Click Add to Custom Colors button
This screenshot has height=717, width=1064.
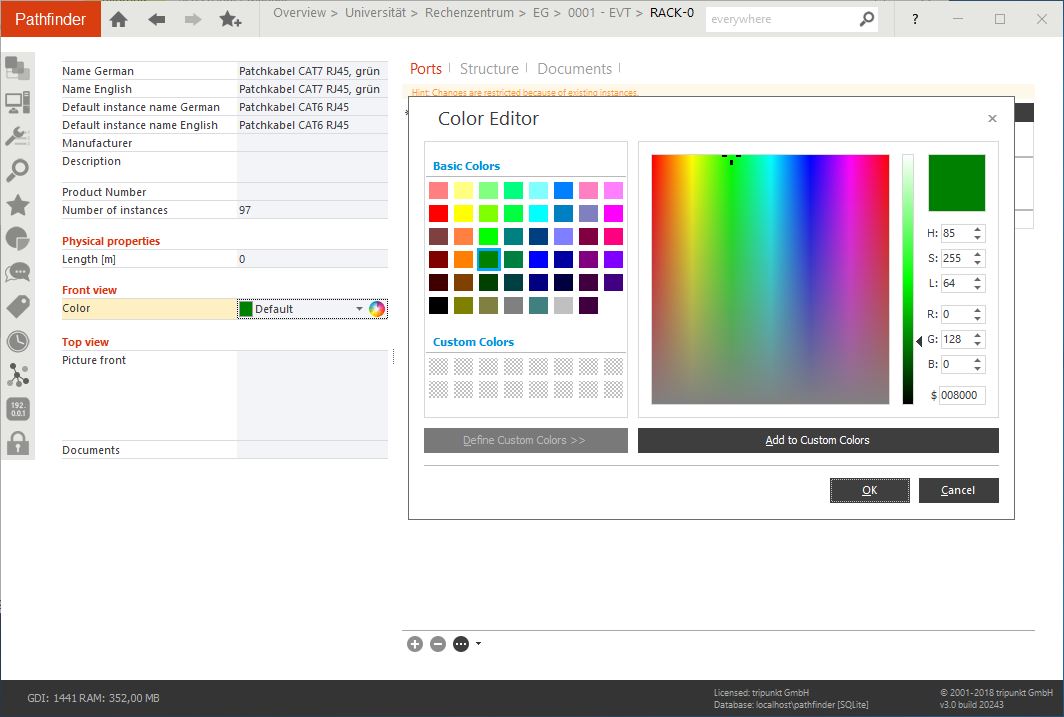[817, 440]
